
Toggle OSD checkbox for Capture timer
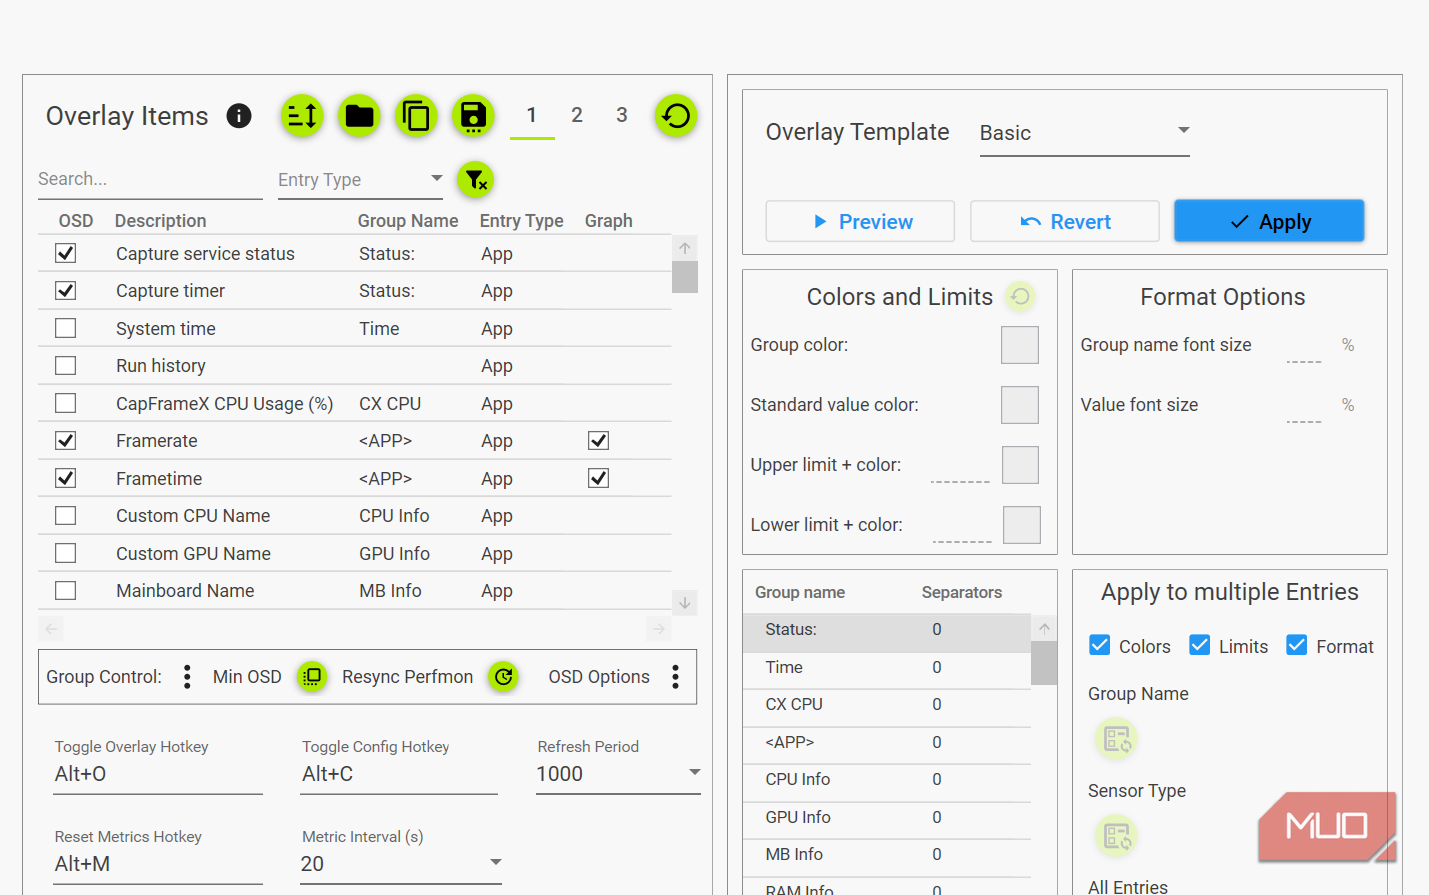(66, 290)
